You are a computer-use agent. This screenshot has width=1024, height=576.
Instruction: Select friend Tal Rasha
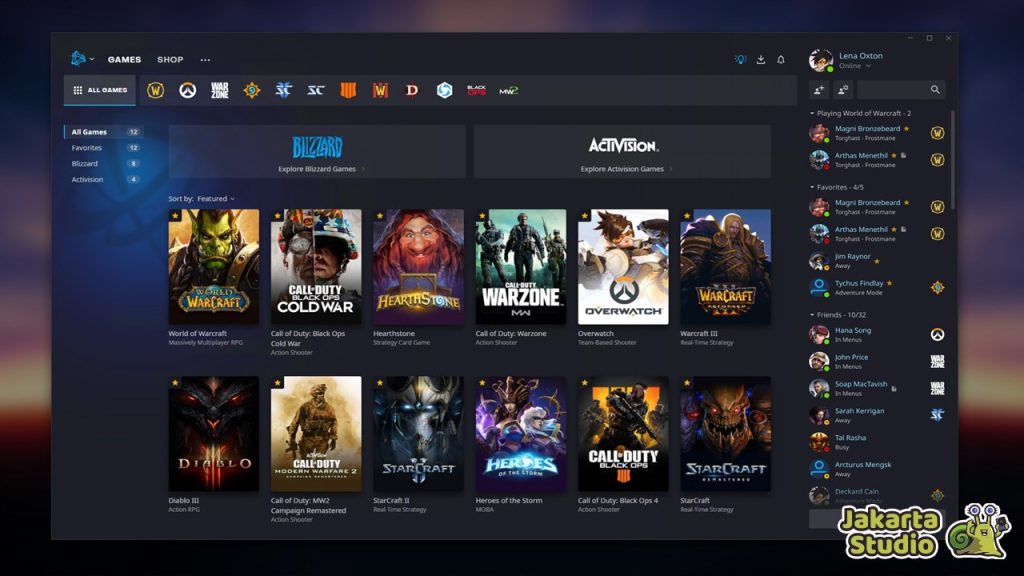(877, 442)
